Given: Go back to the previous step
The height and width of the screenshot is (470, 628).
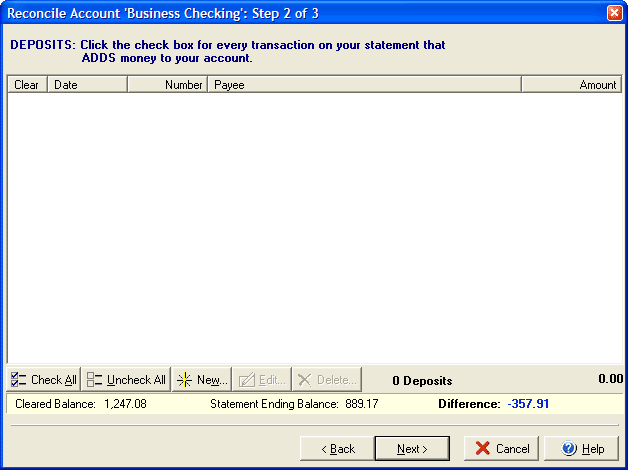Looking at the screenshot, I should point(336,449).
